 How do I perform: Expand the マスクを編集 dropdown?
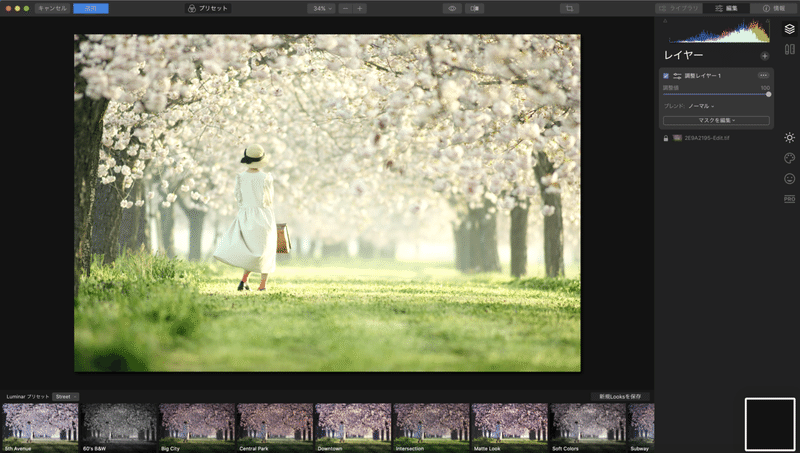click(x=716, y=120)
